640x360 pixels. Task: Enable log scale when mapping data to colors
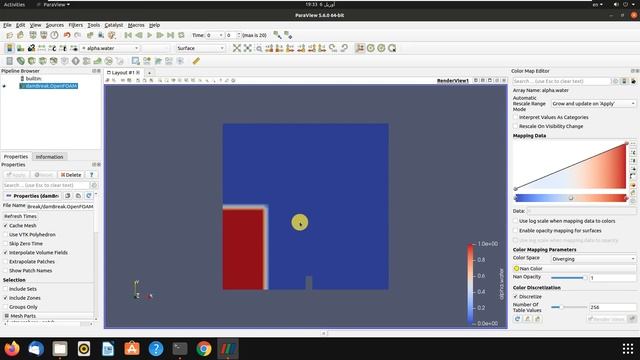(516, 221)
